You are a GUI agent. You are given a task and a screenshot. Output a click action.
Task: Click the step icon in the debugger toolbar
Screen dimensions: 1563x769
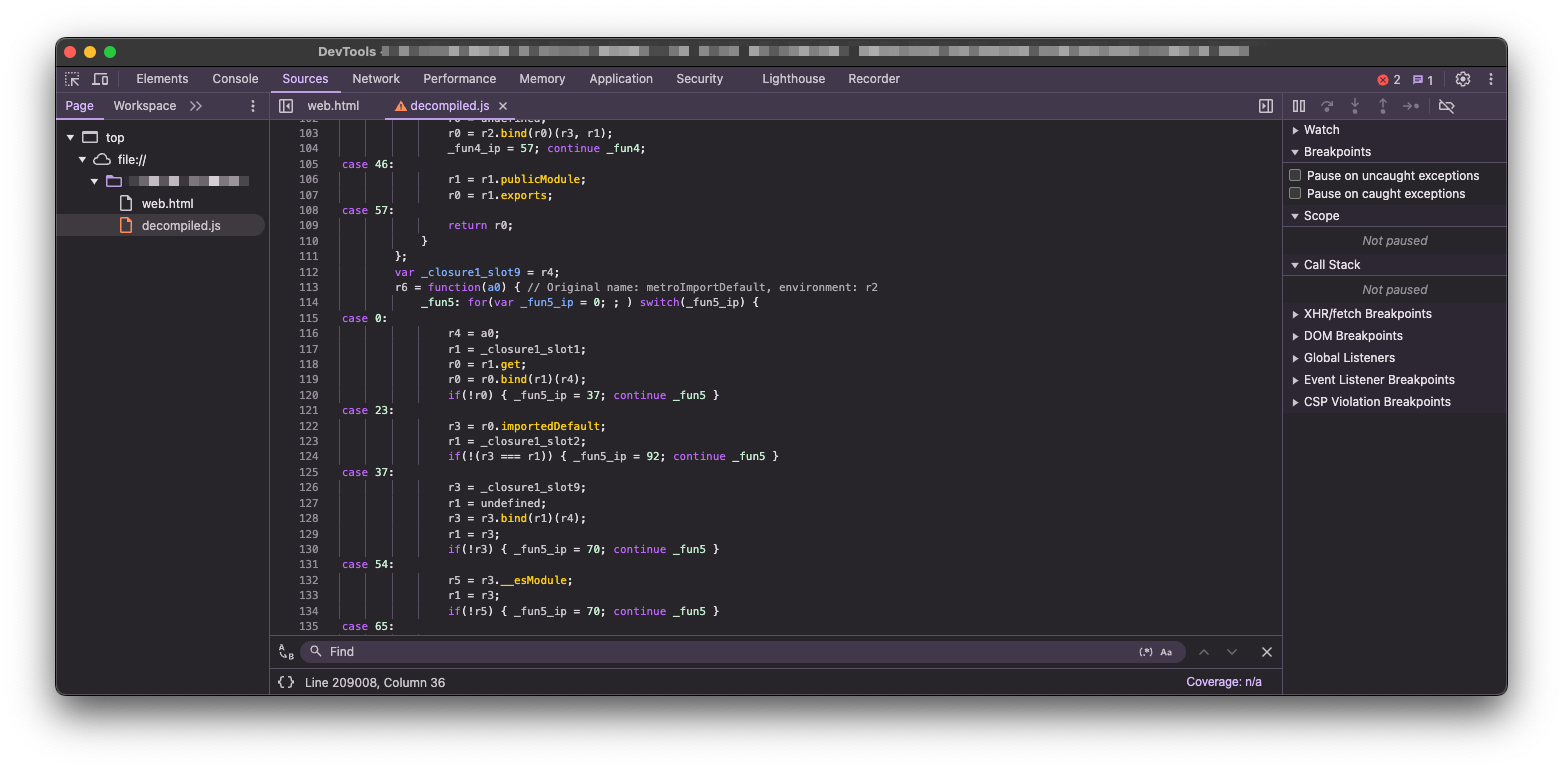(1411, 106)
